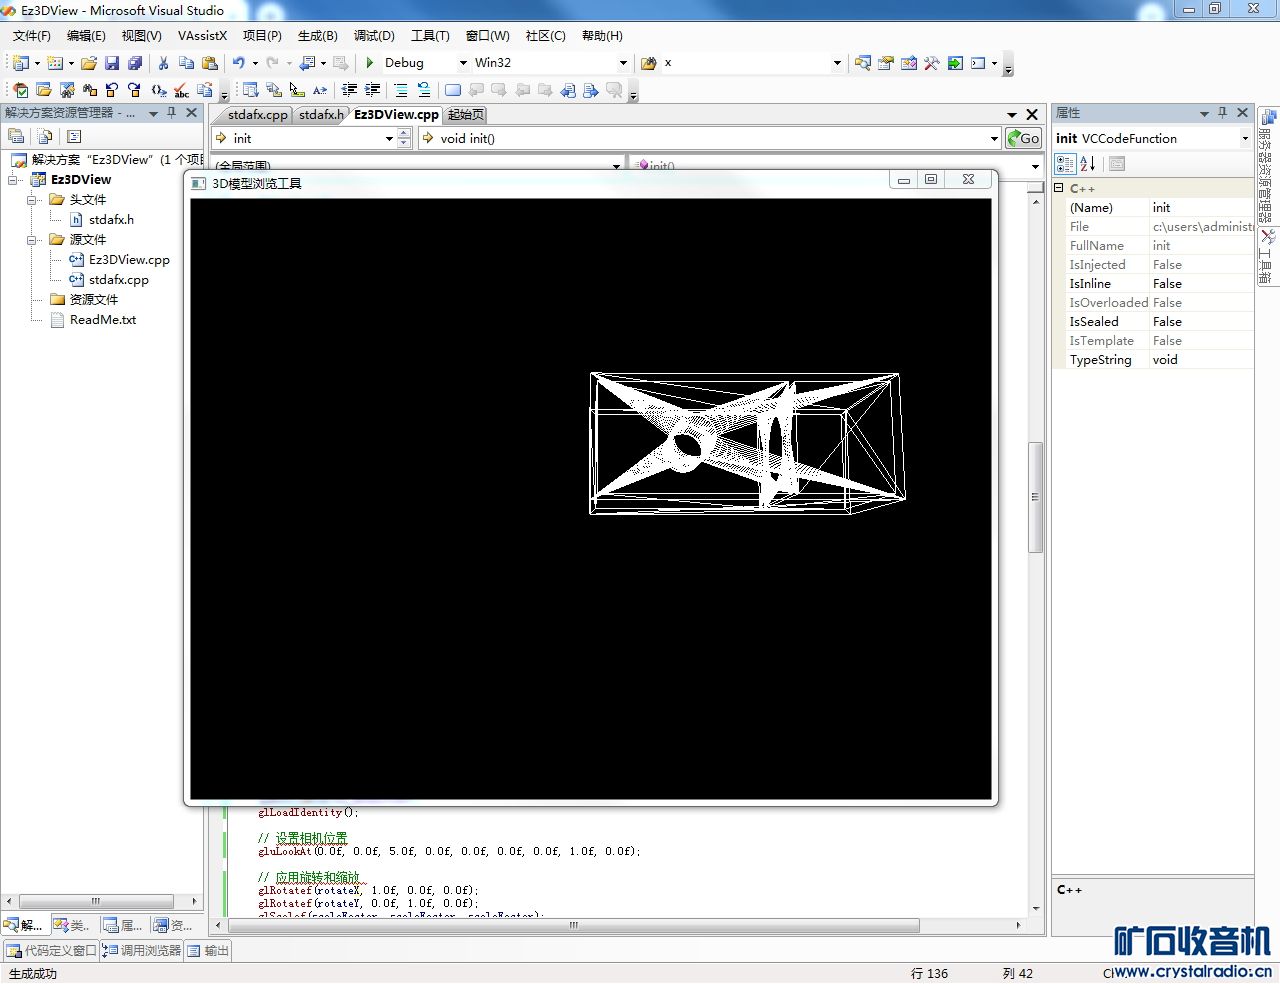Screen dimensions: 1280x984
Task: Switch properties to categorized view
Action: (x=1065, y=163)
